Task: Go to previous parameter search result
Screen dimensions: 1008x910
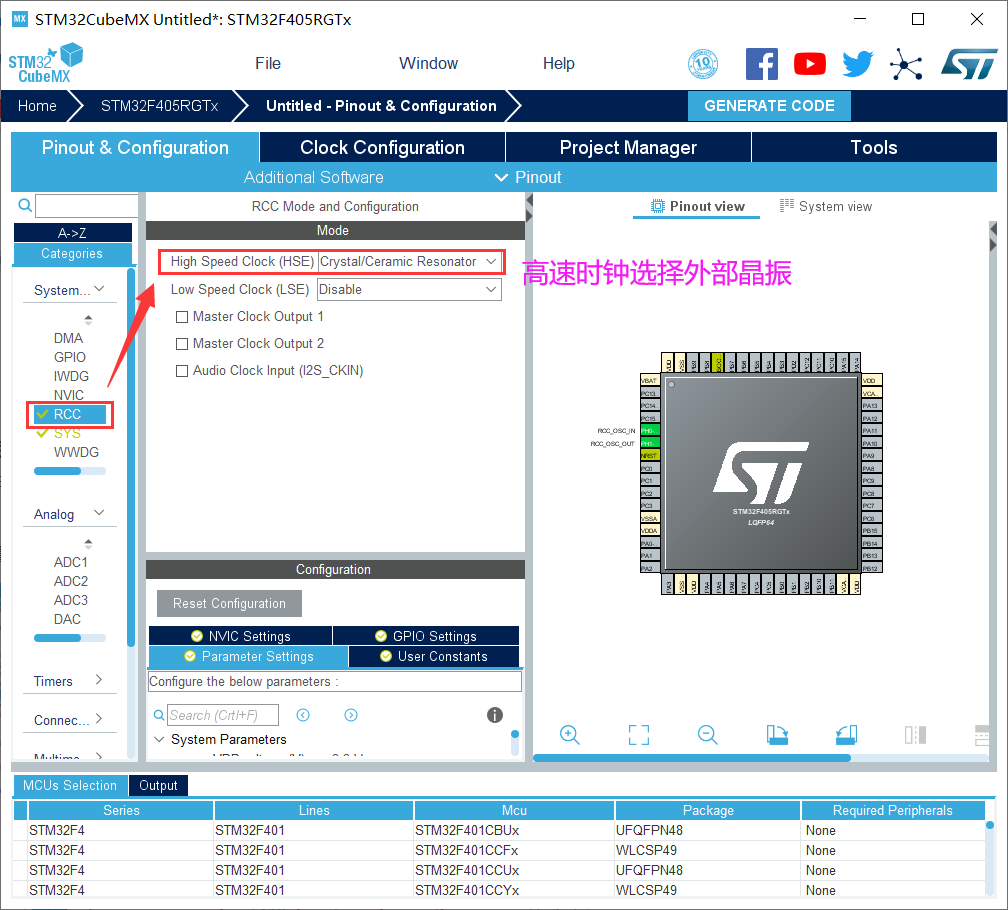Action: point(303,715)
